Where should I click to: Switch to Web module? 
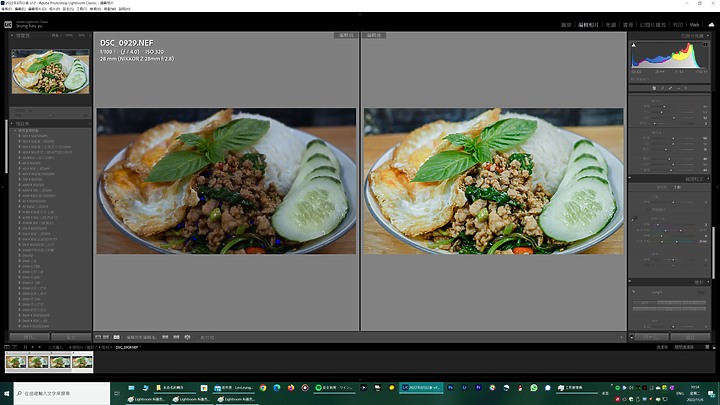pyautogui.click(x=694, y=25)
